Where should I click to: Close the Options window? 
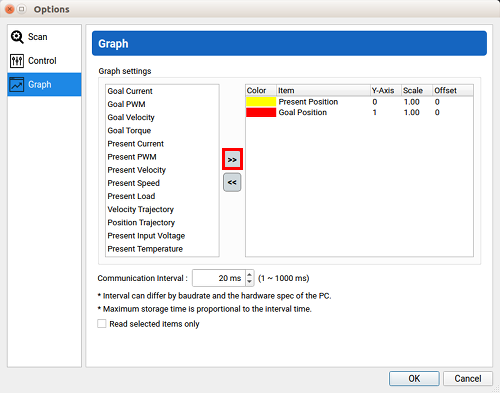click(x=10, y=9)
